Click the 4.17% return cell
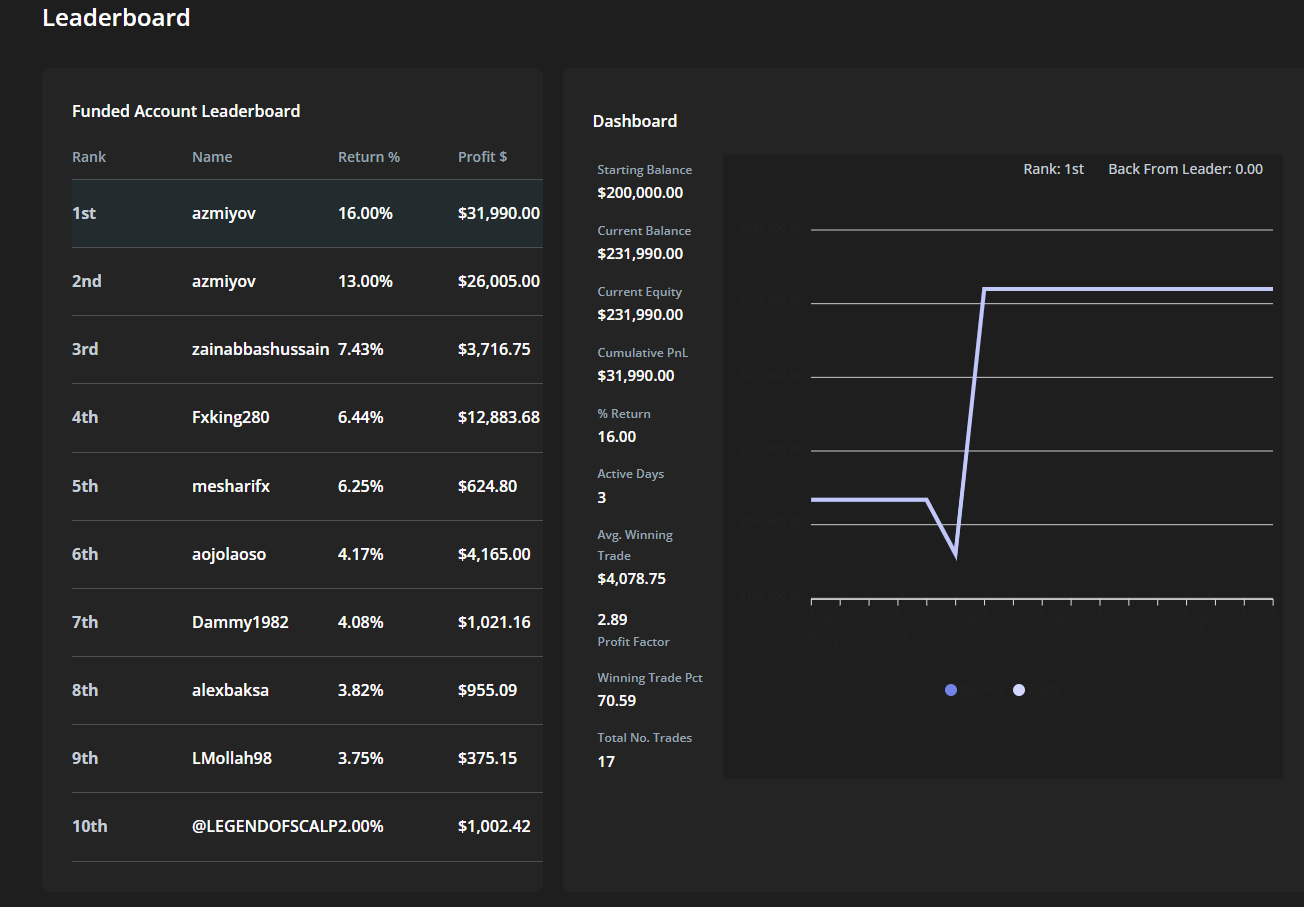Image resolution: width=1304 pixels, height=907 pixels. click(361, 554)
